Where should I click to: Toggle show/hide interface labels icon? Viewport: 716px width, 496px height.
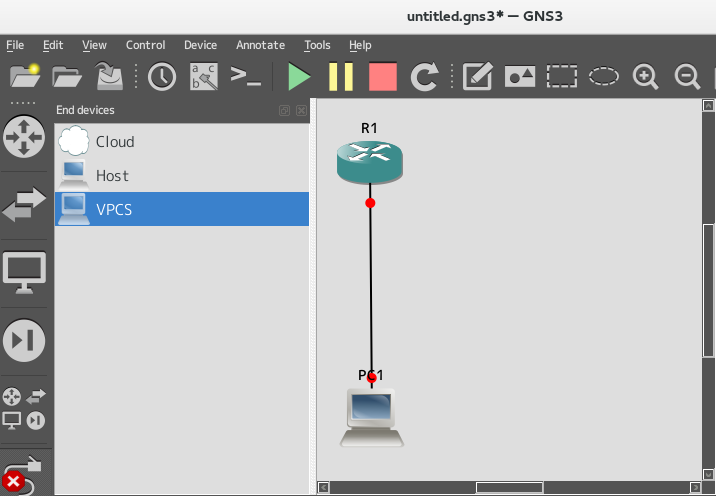point(204,76)
